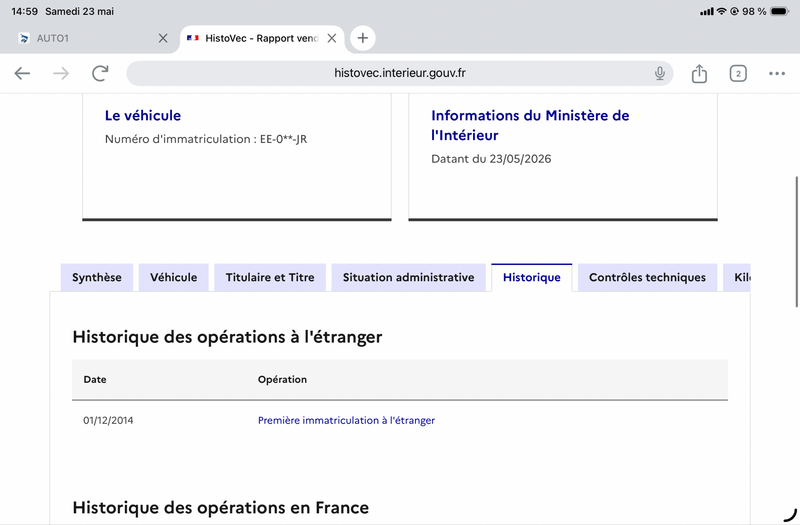Show the open tabs counter
The width and height of the screenshot is (800, 525).
[x=738, y=73]
